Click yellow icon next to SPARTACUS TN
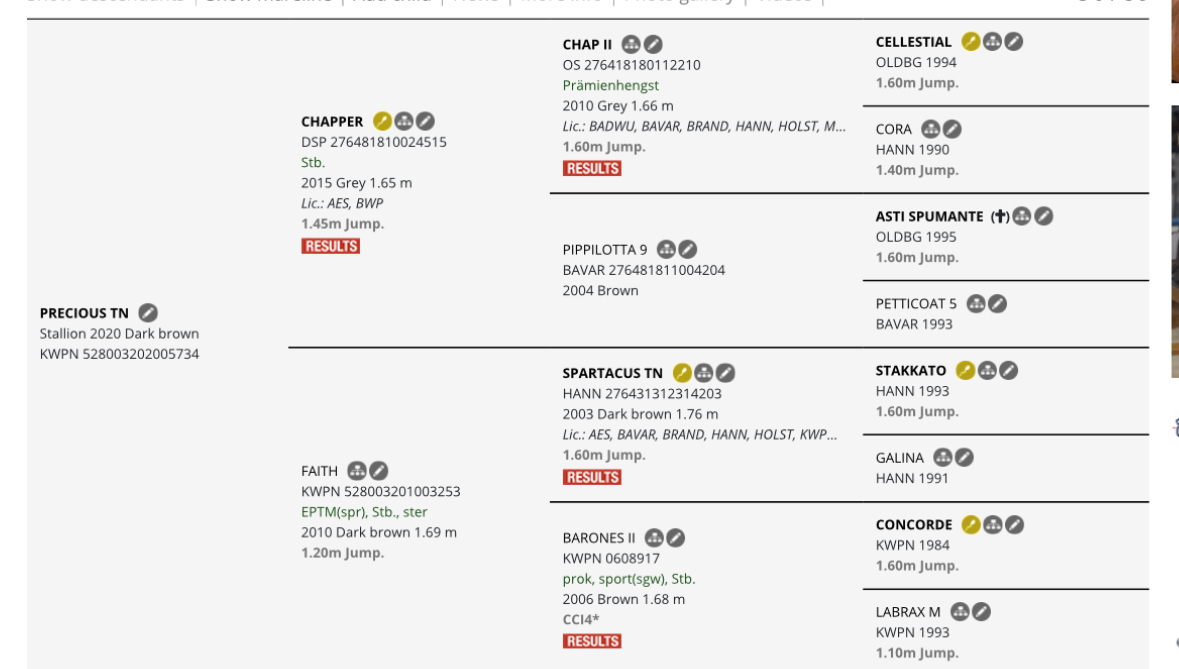 [682, 373]
